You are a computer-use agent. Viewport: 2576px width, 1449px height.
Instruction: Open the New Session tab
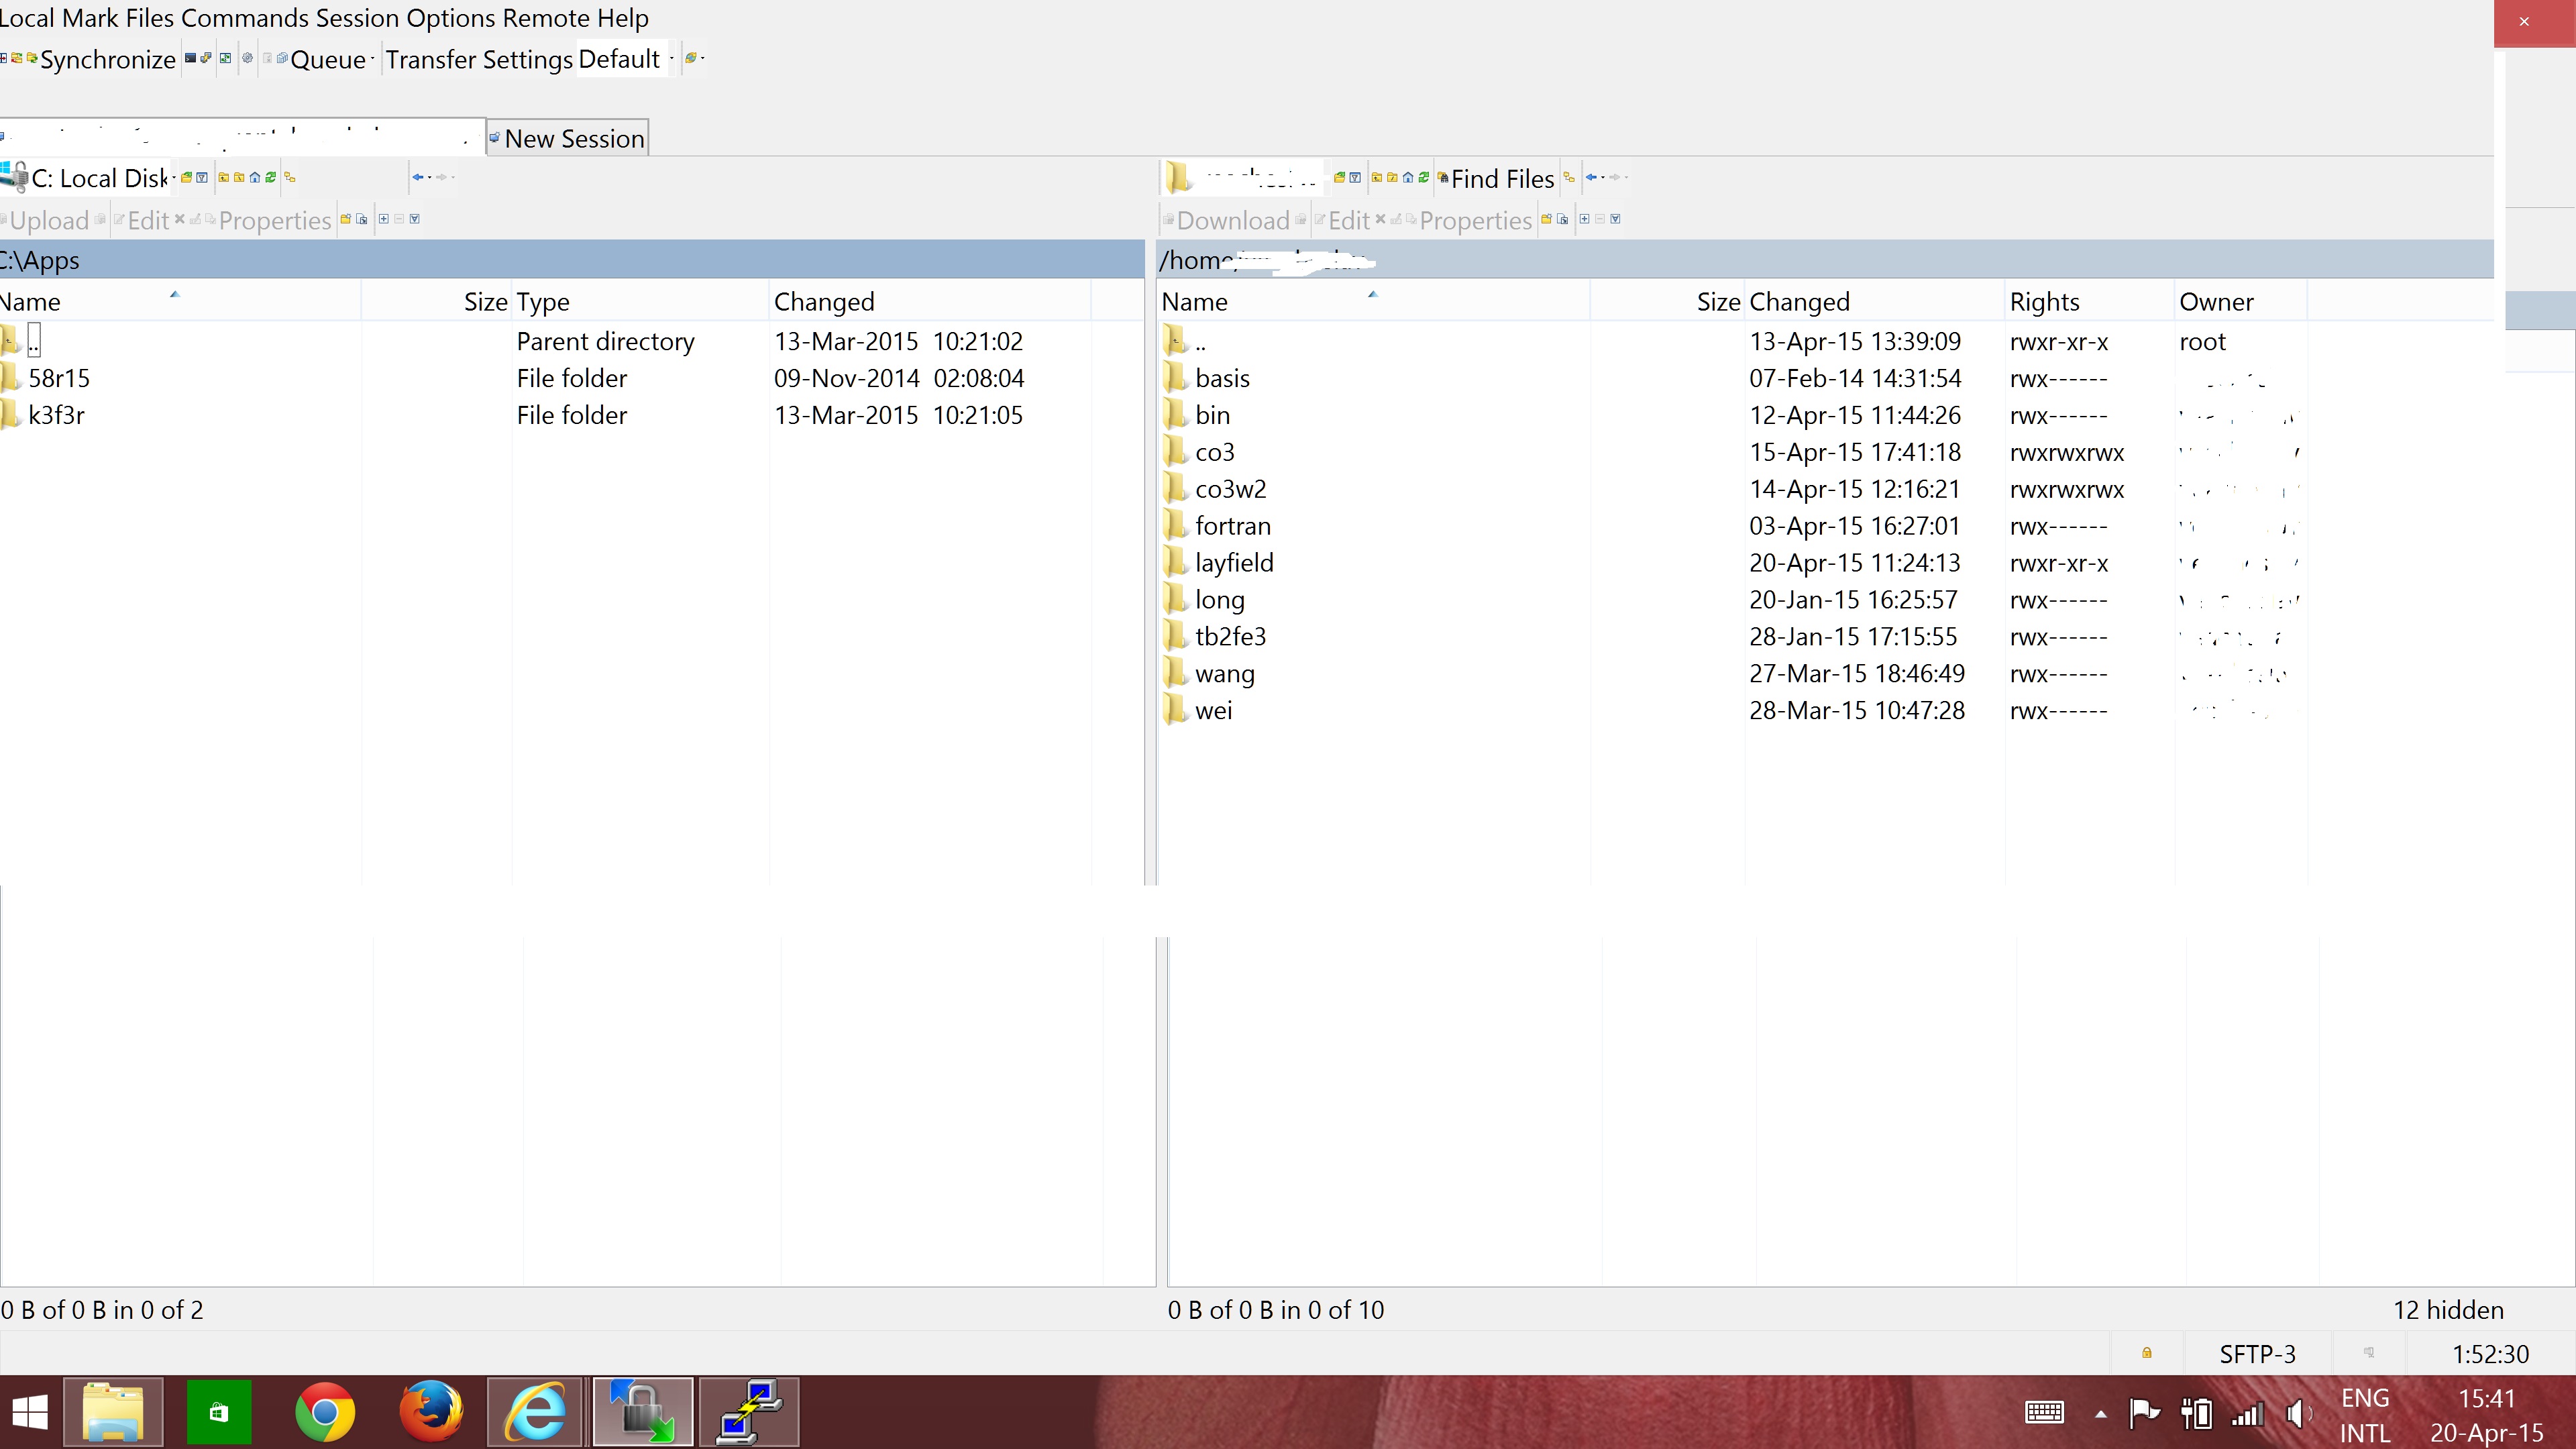coord(567,138)
